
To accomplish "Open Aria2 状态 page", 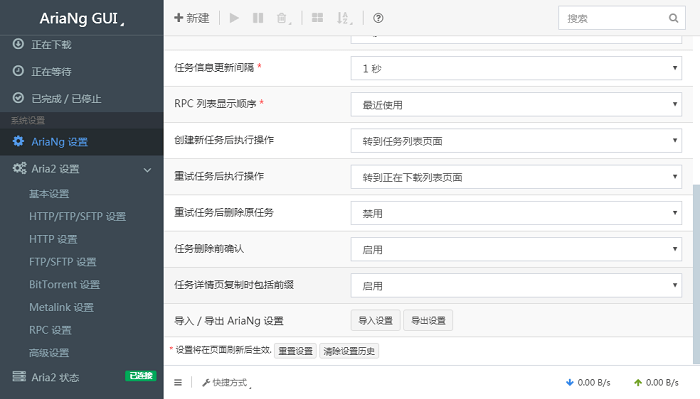I will [x=55, y=377].
